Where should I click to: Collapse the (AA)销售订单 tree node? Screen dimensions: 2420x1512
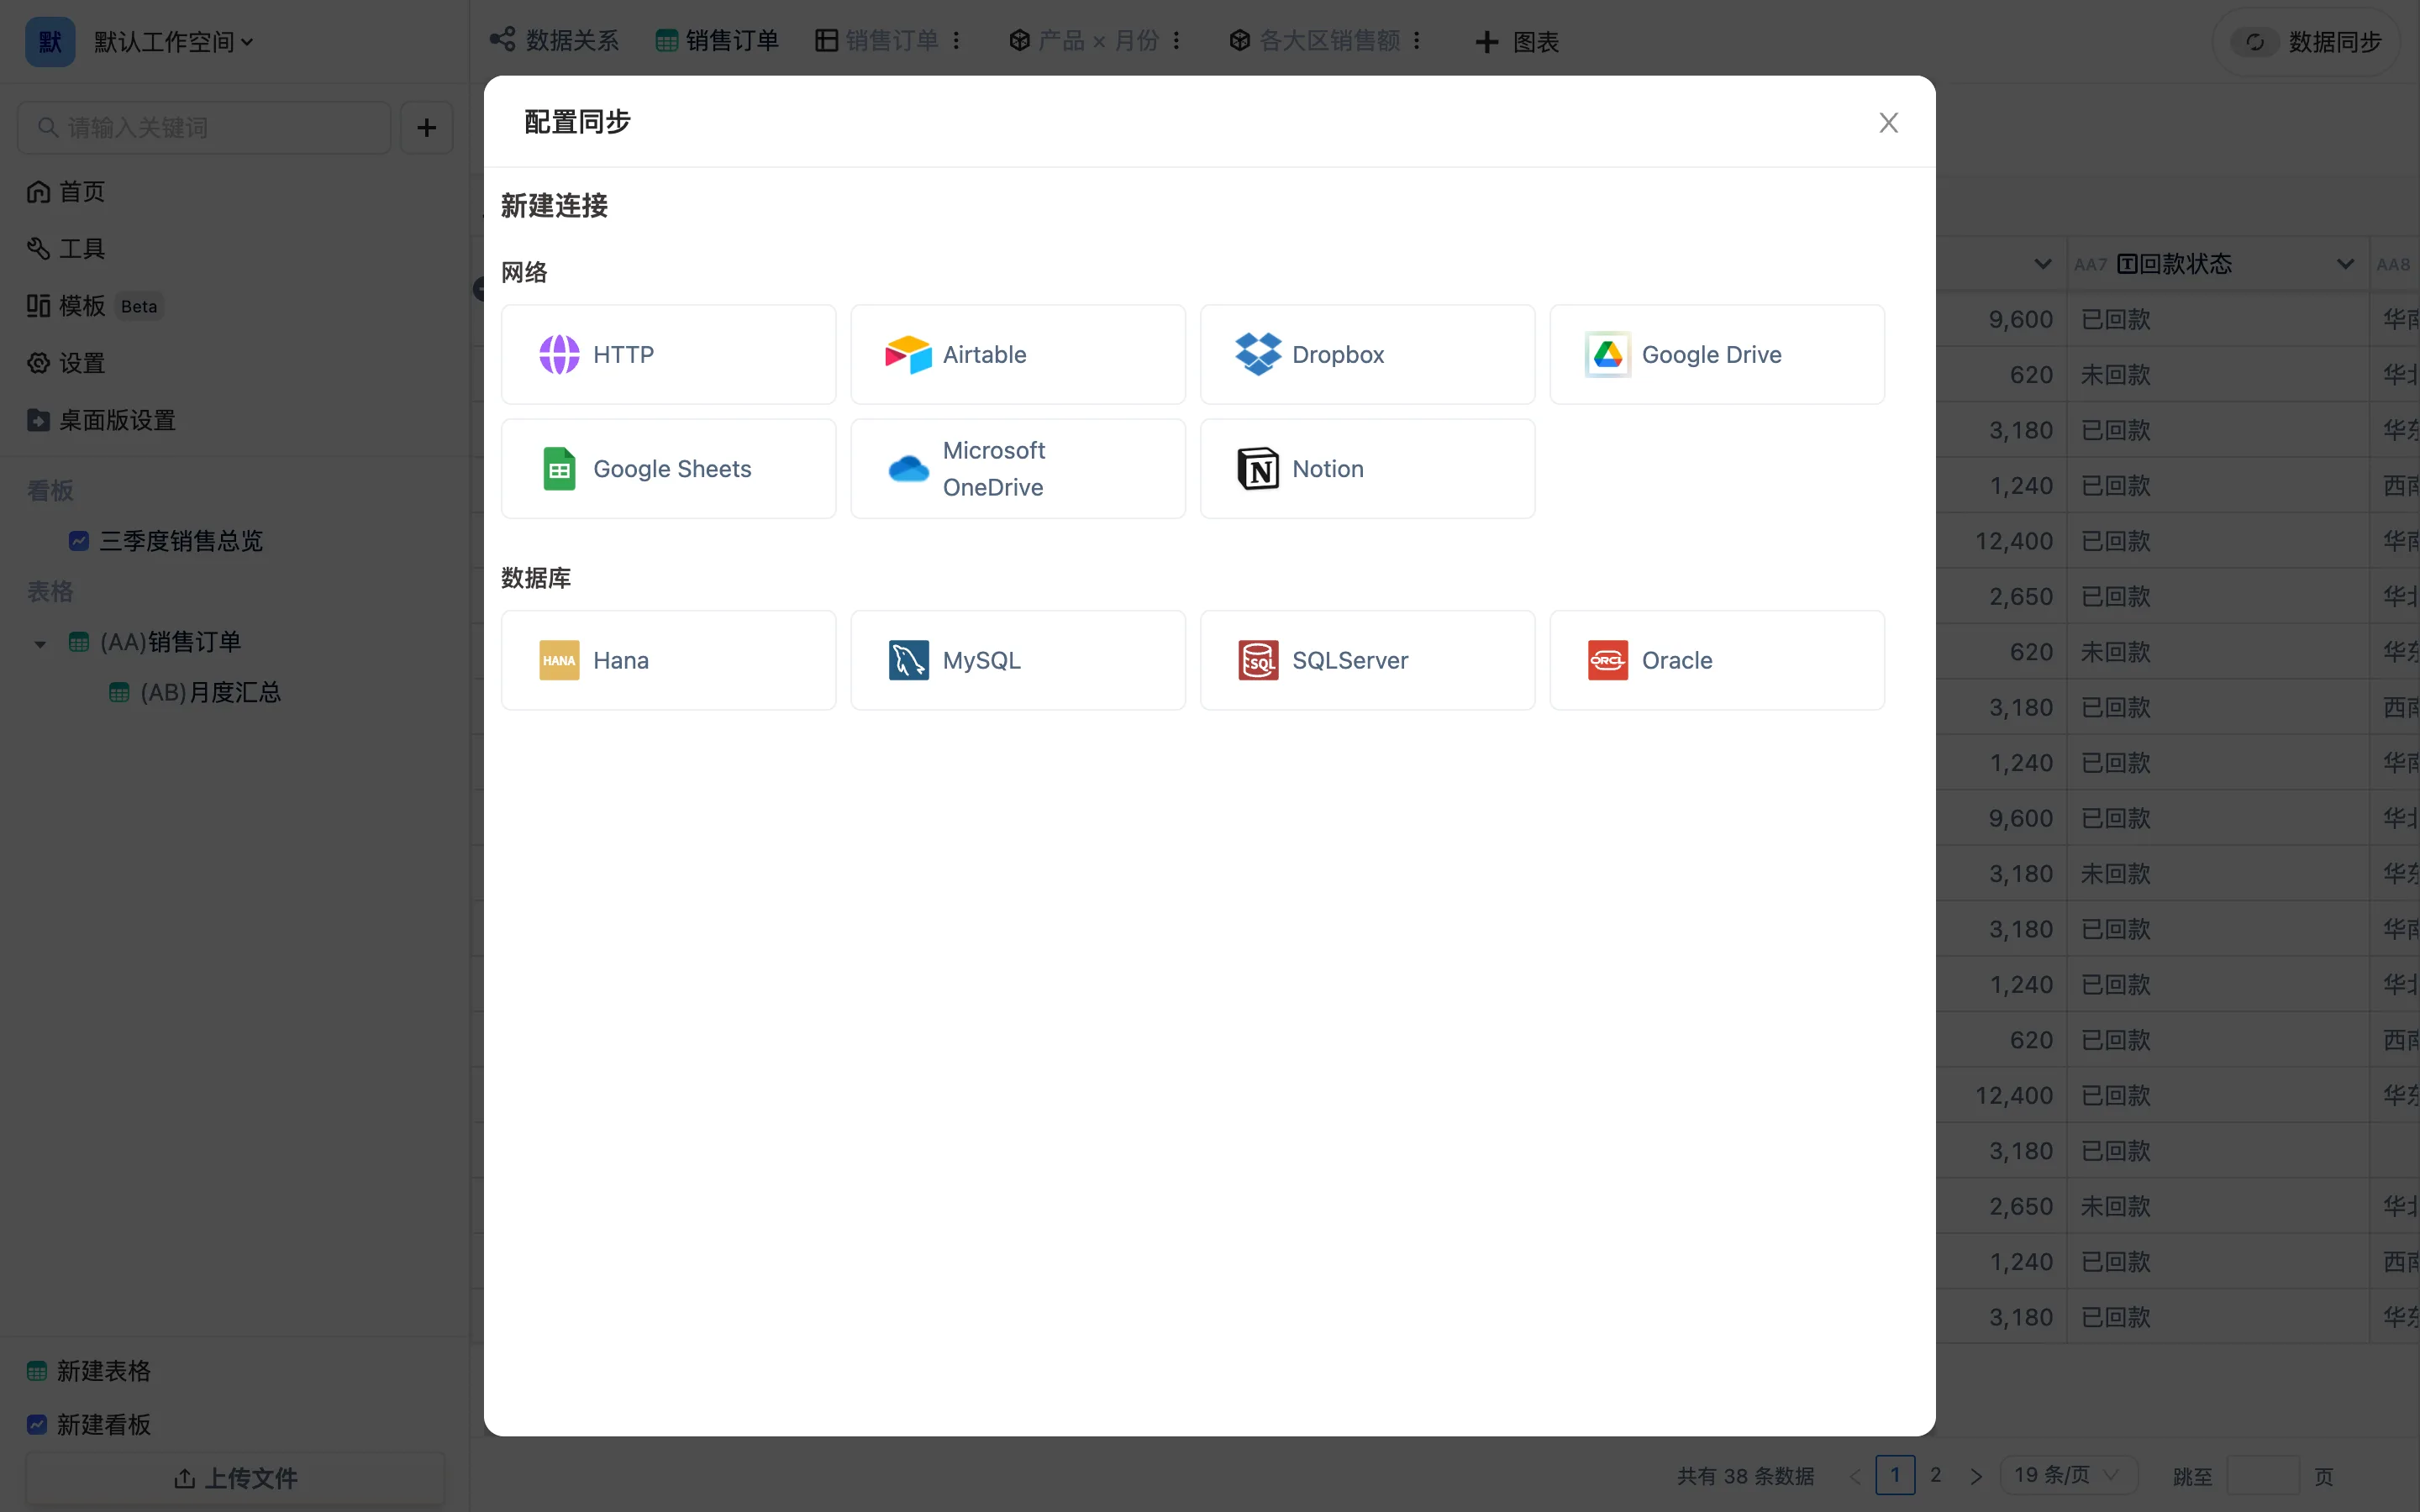[40, 643]
